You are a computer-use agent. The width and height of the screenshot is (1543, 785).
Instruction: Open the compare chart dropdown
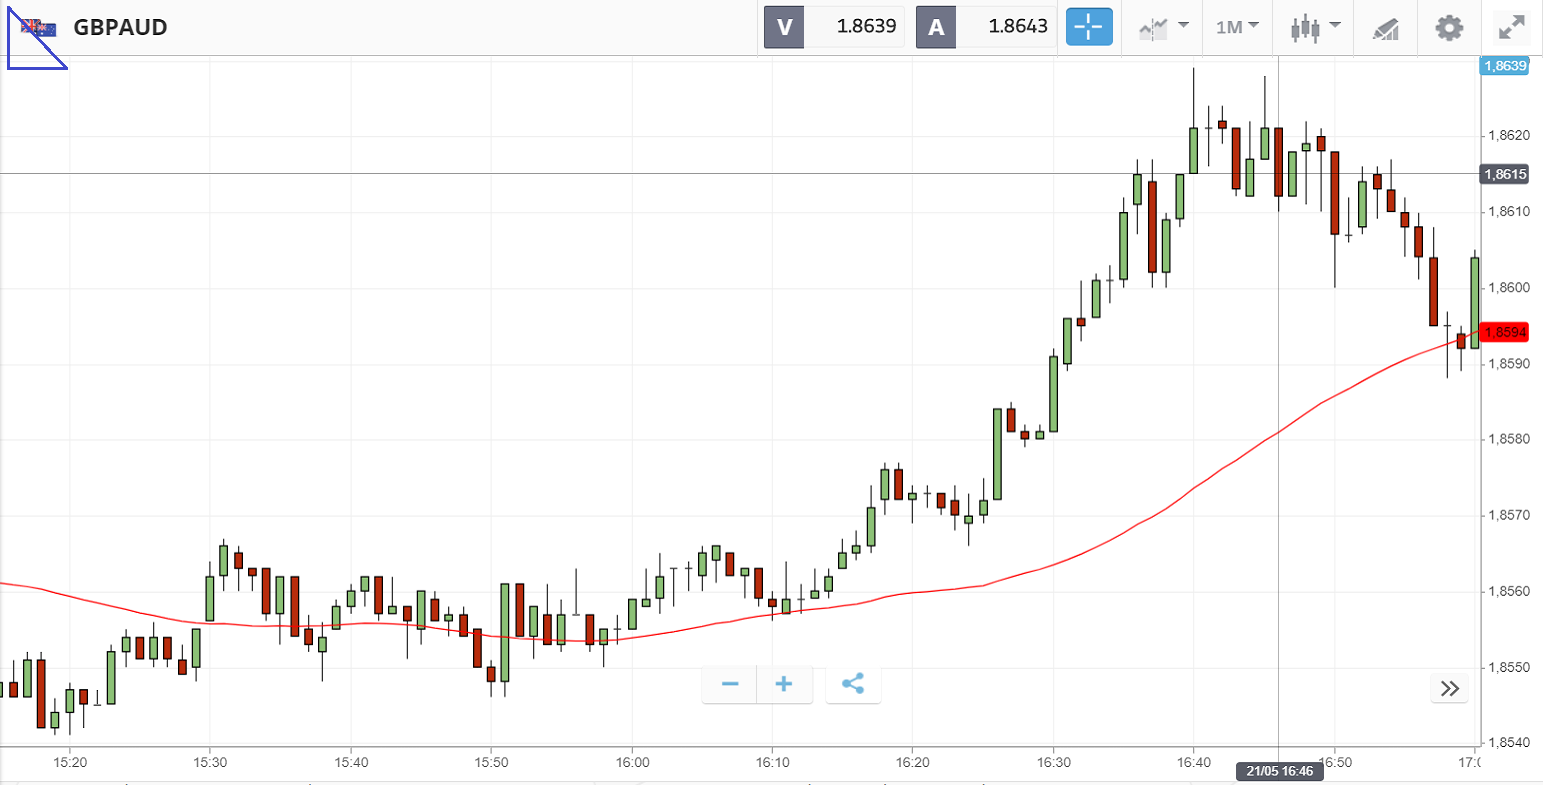pos(1164,27)
